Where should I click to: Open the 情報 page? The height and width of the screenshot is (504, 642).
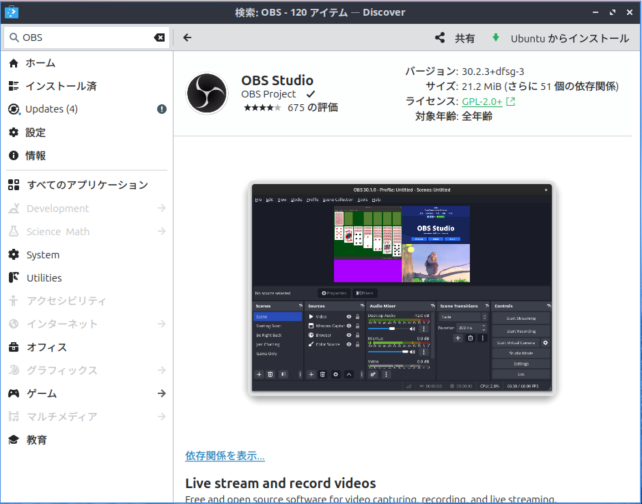tap(87, 156)
